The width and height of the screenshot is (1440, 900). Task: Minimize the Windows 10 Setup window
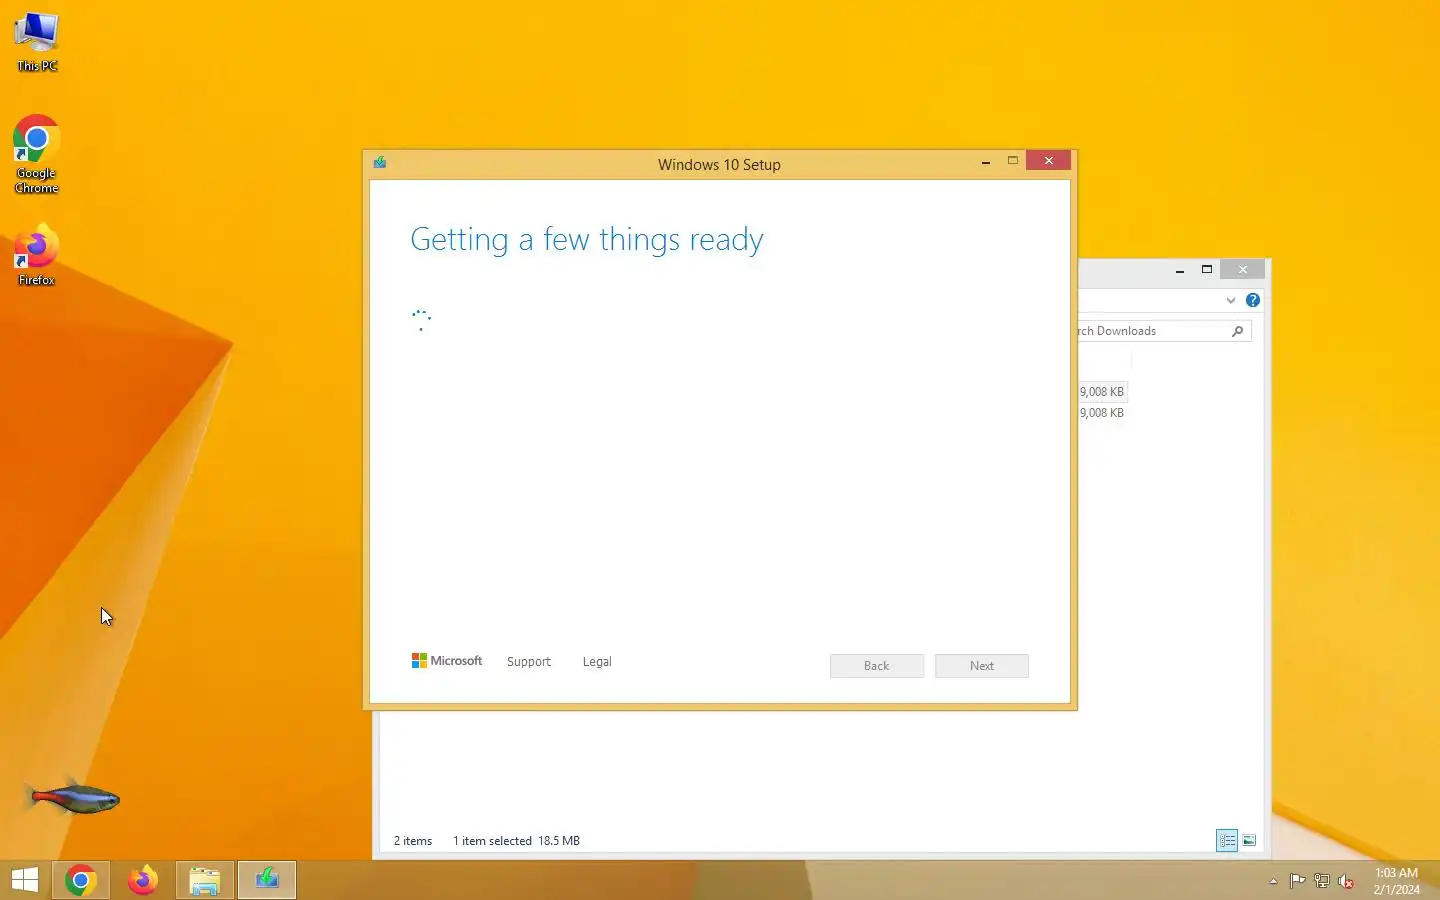coord(986,161)
